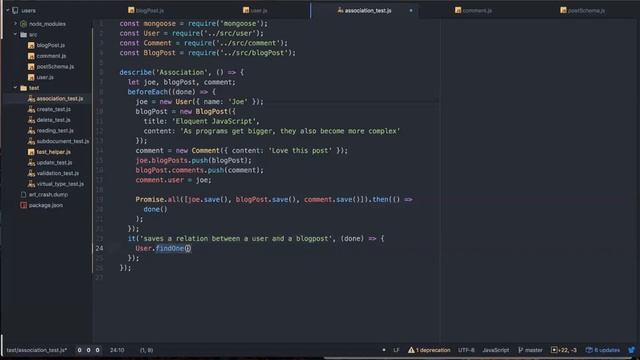Place cursor after findOne on line 24
The image size is (640, 360).
[x=184, y=248]
